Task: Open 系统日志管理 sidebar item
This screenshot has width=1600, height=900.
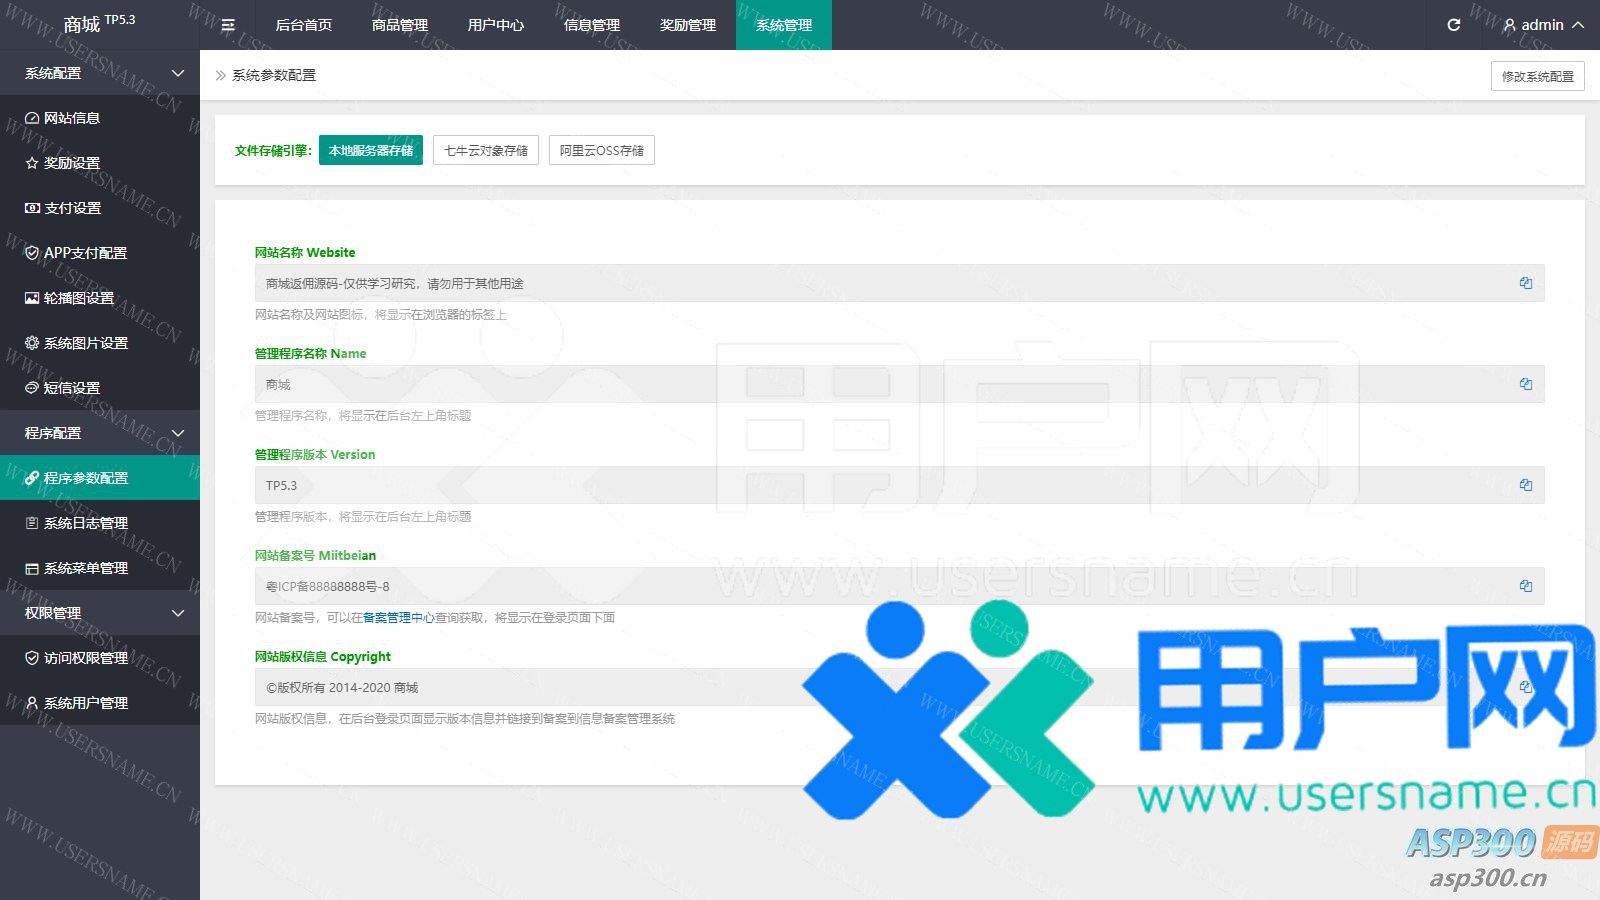Action: coord(100,523)
